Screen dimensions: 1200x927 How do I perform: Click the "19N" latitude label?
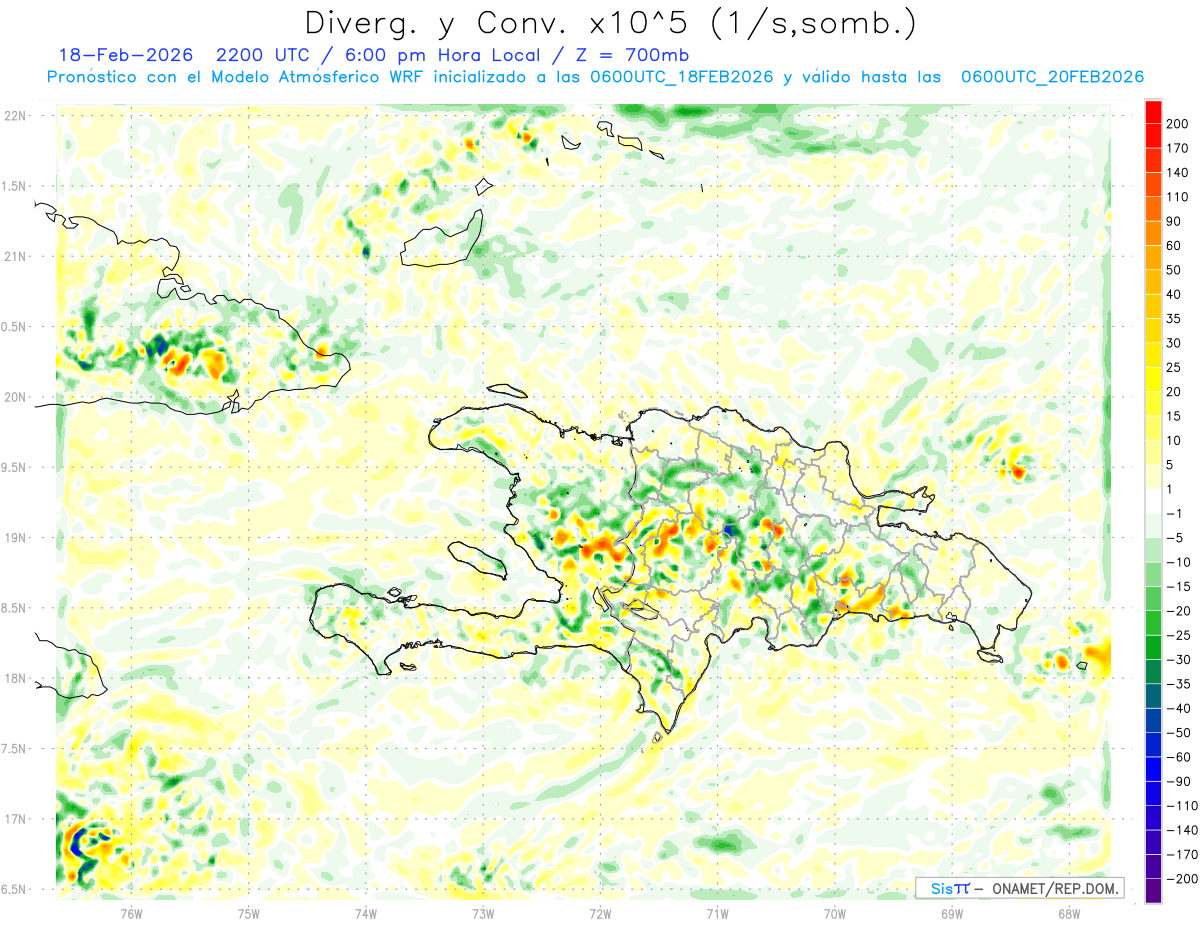point(16,537)
